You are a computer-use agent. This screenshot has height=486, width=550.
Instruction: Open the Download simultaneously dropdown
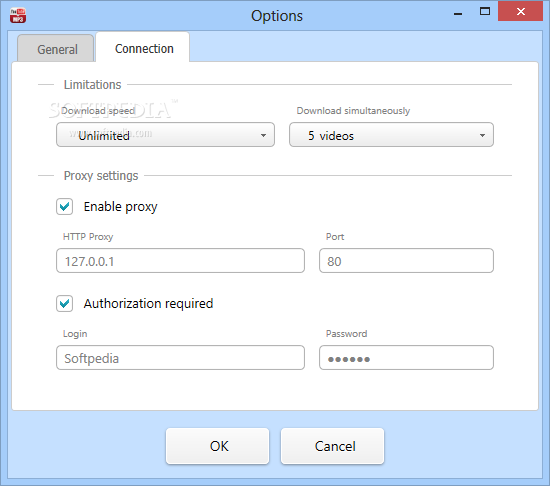(x=391, y=135)
